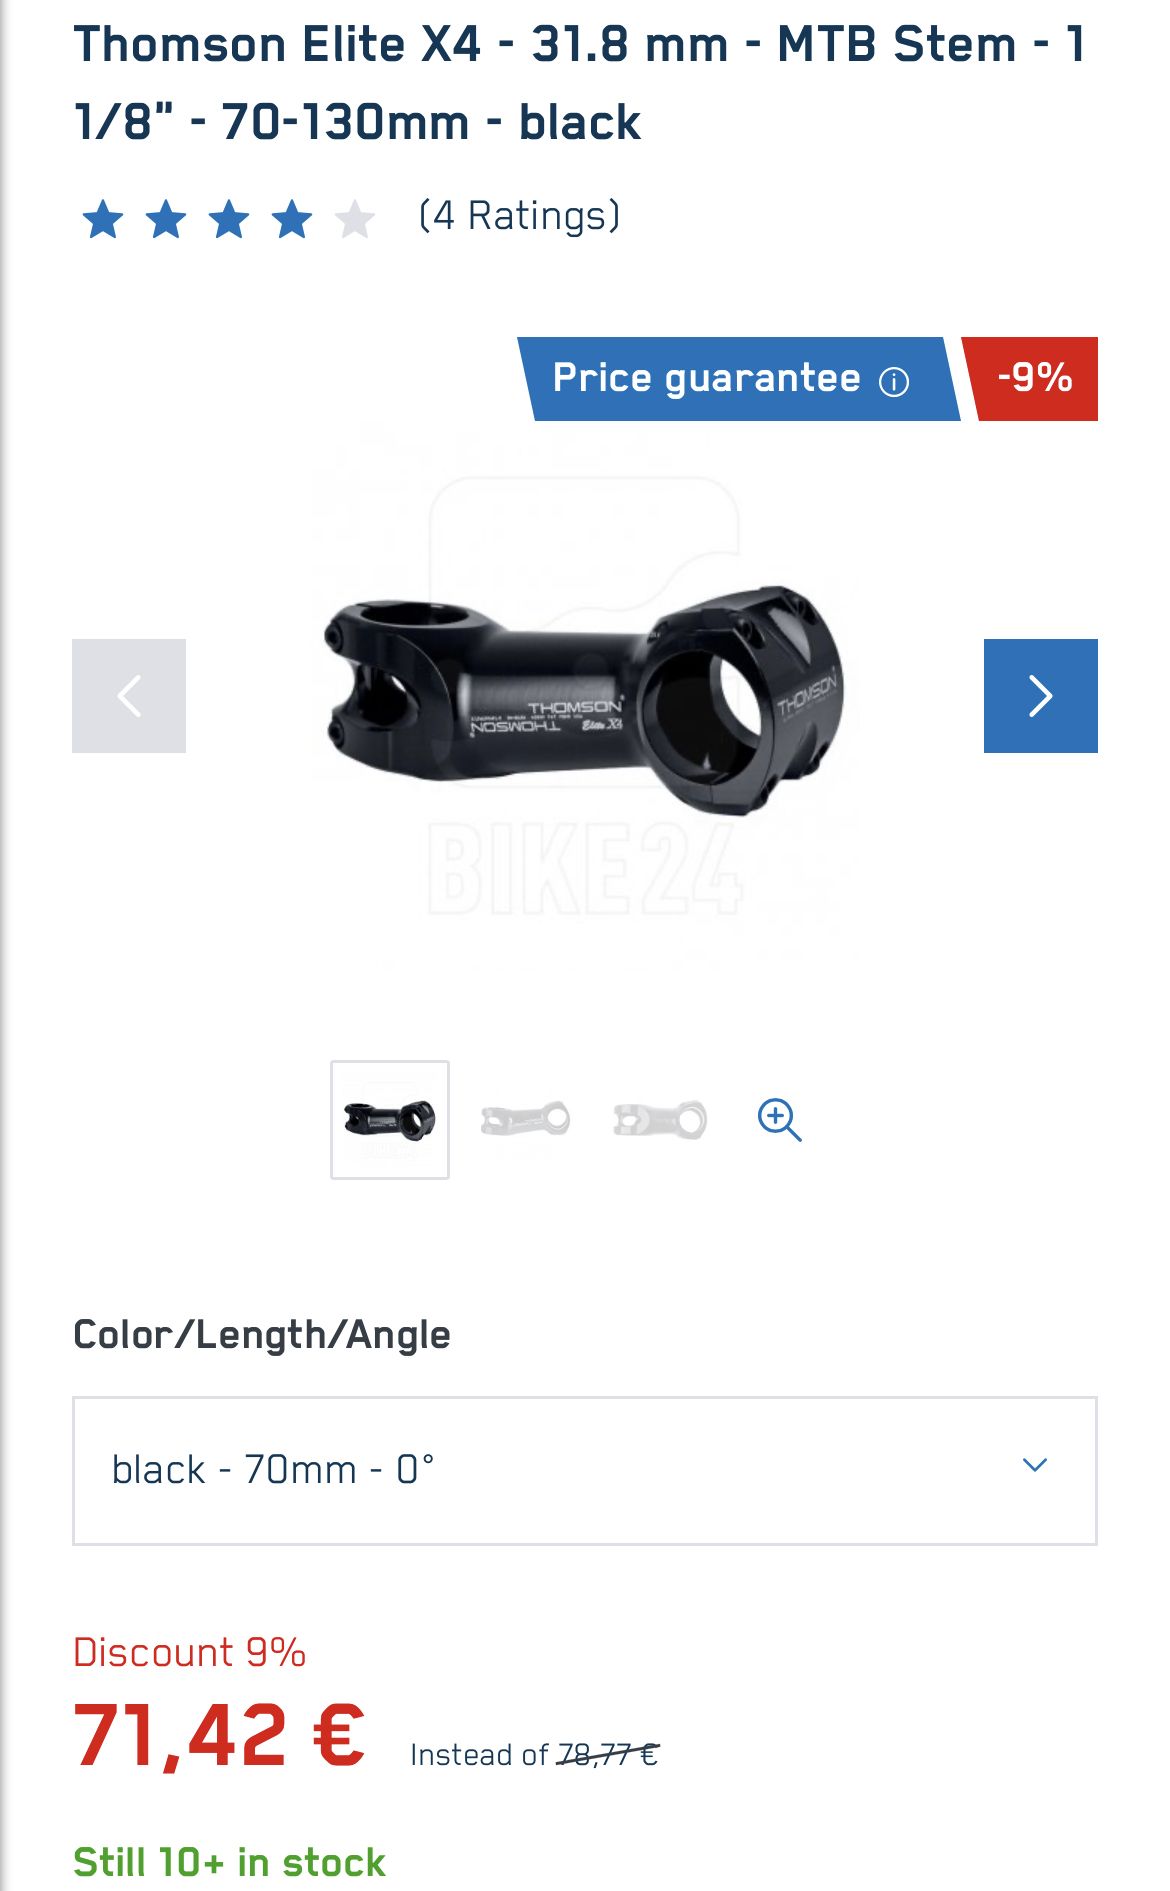Show the next product image

pos(1040,696)
